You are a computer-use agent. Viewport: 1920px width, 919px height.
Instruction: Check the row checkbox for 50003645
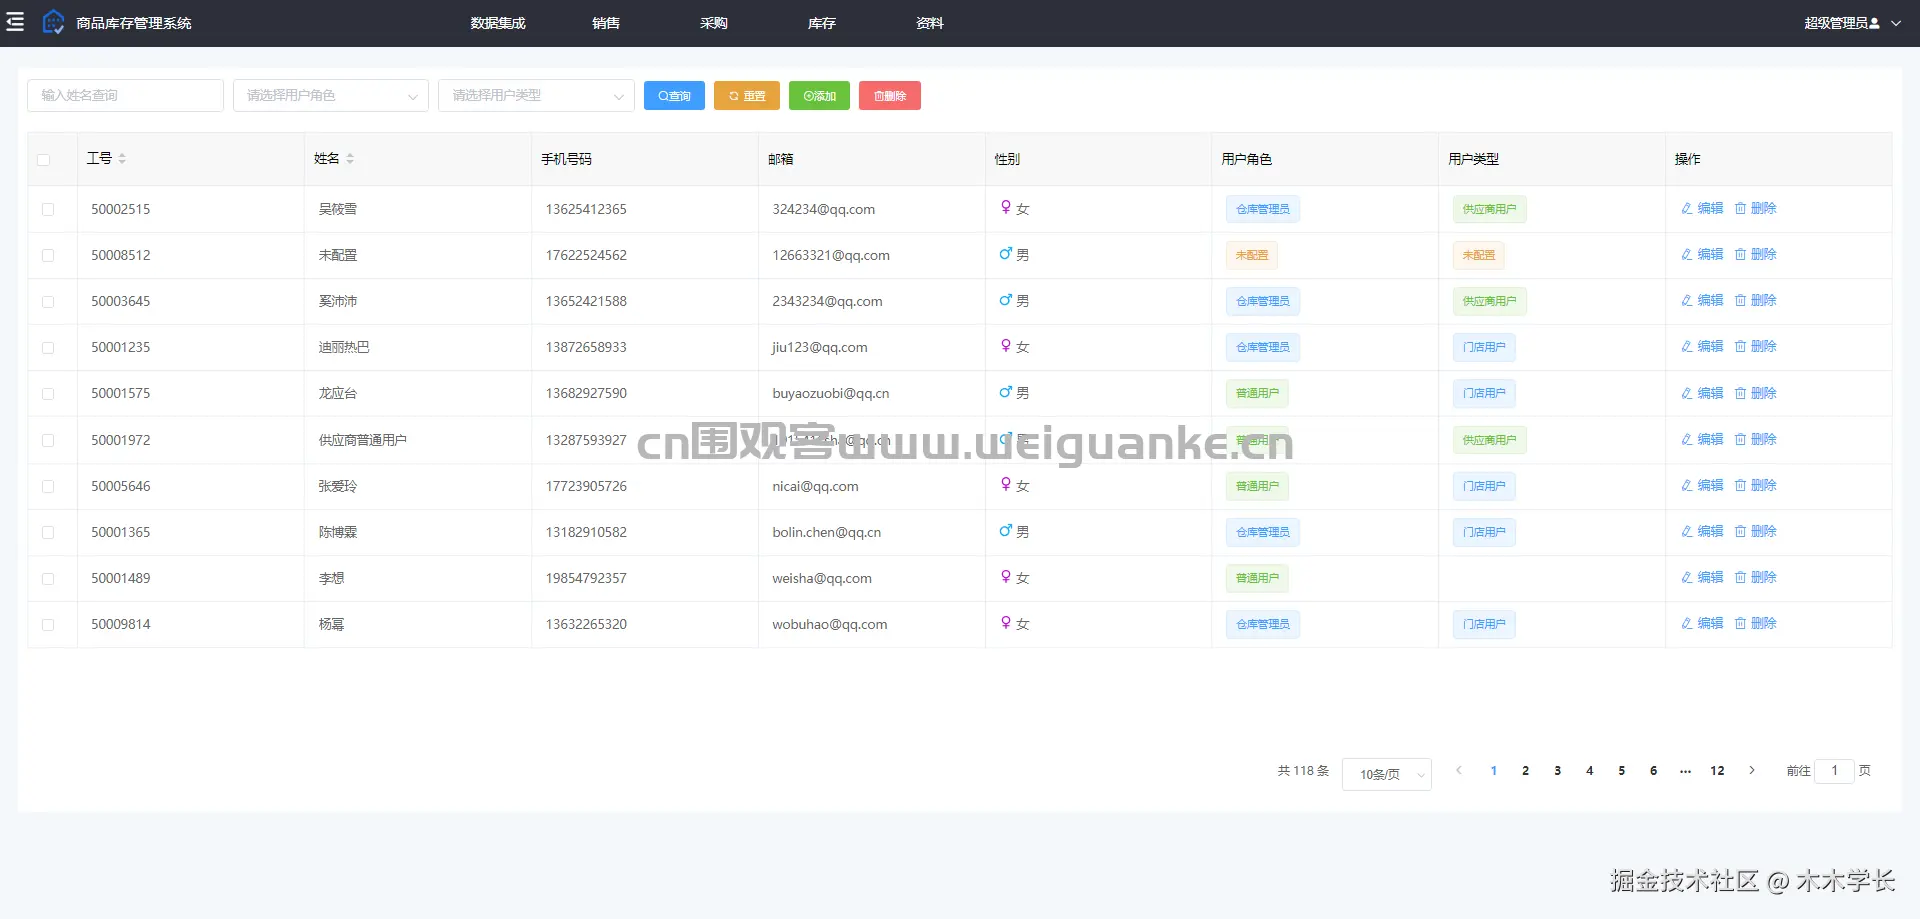(48, 301)
